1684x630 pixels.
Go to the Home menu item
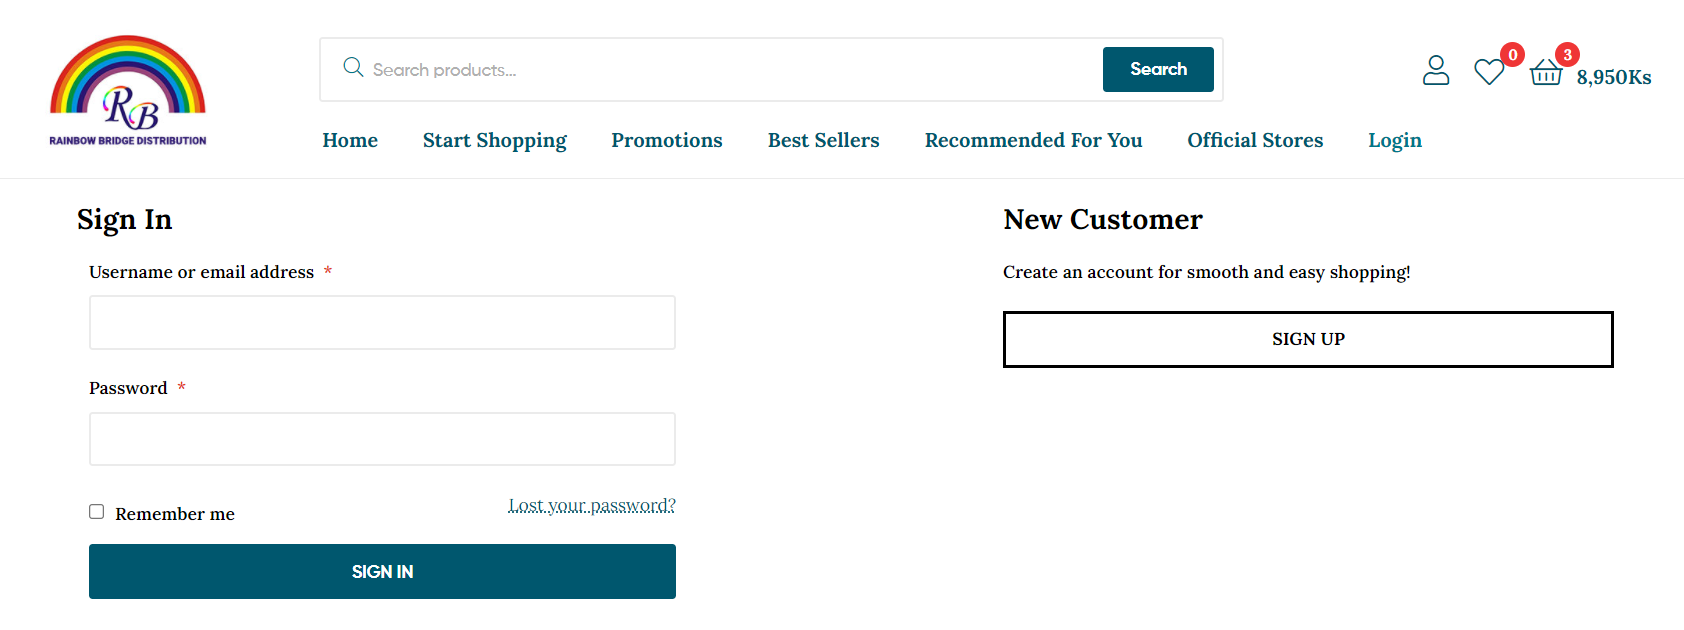(x=350, y=140)
